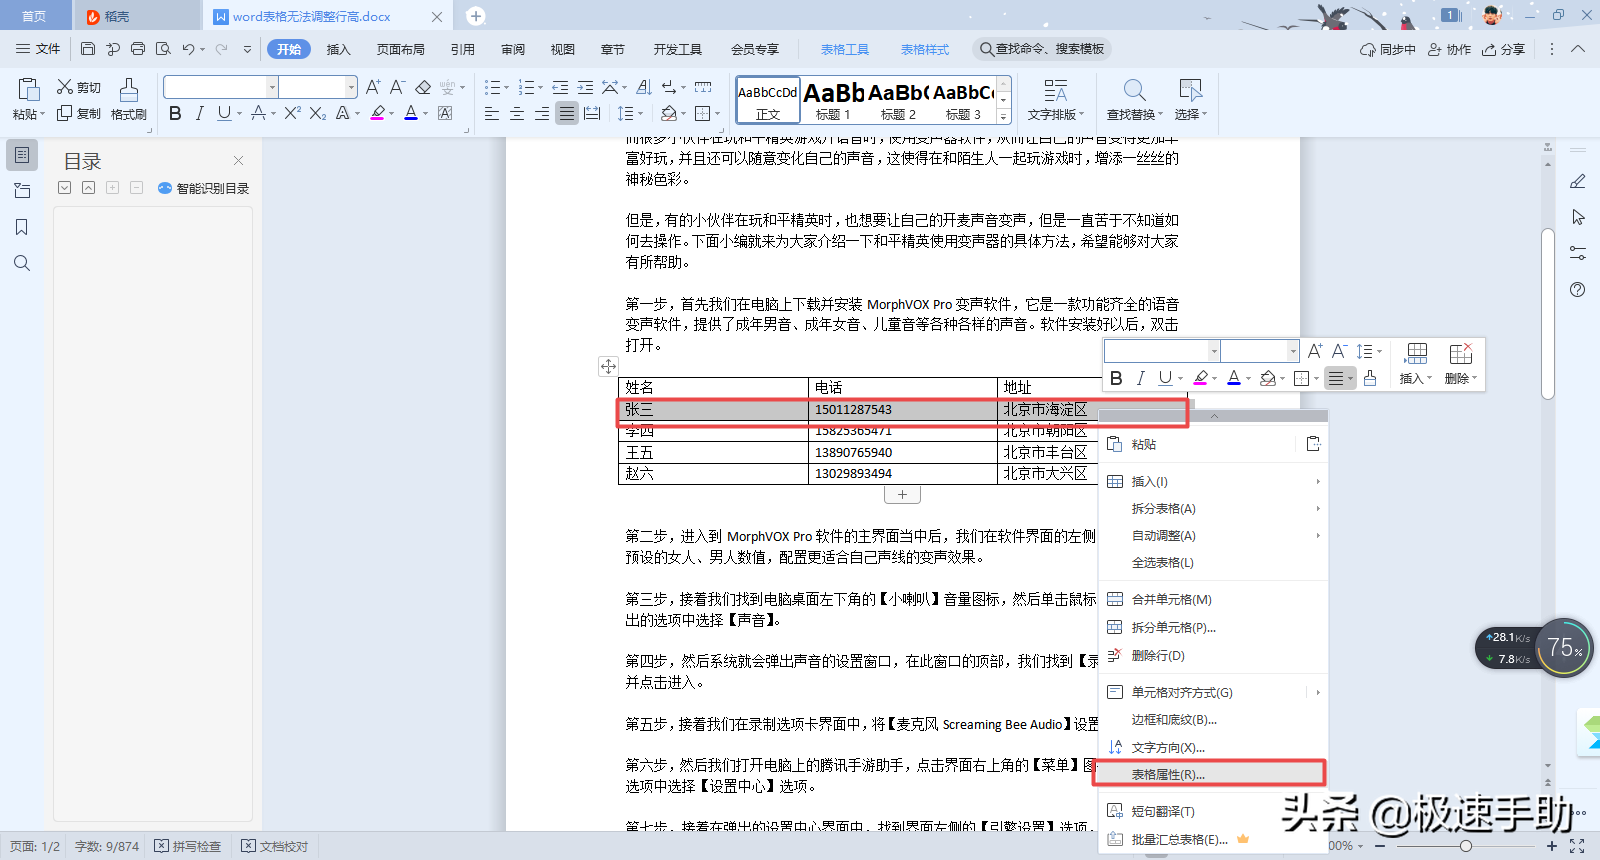Click the add-row plus button below table
This screenshot has height=860, width=1600.
pos(902,495)
